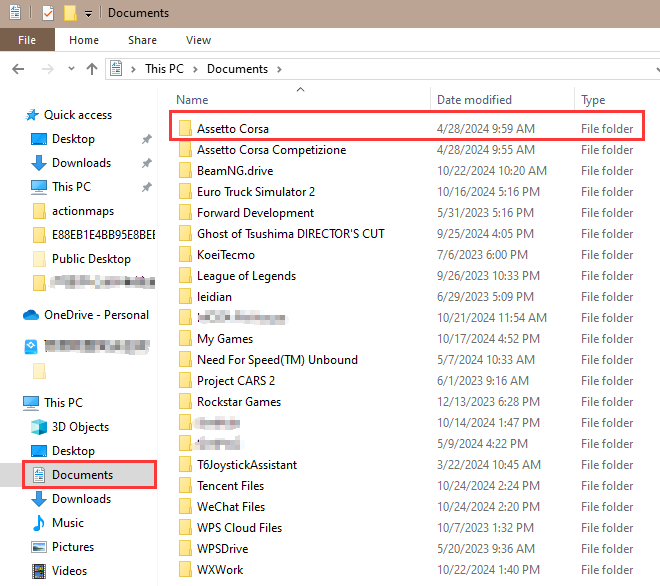Click the Up one level arrow
660x586 pixels.
pos(92,69)
